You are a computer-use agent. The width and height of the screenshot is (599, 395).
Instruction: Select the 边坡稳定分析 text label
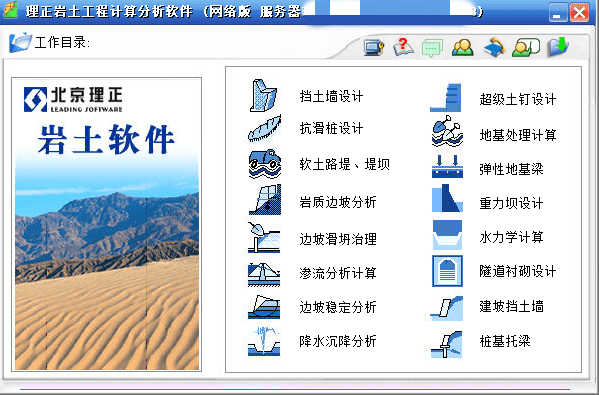(x=338, y=307)
